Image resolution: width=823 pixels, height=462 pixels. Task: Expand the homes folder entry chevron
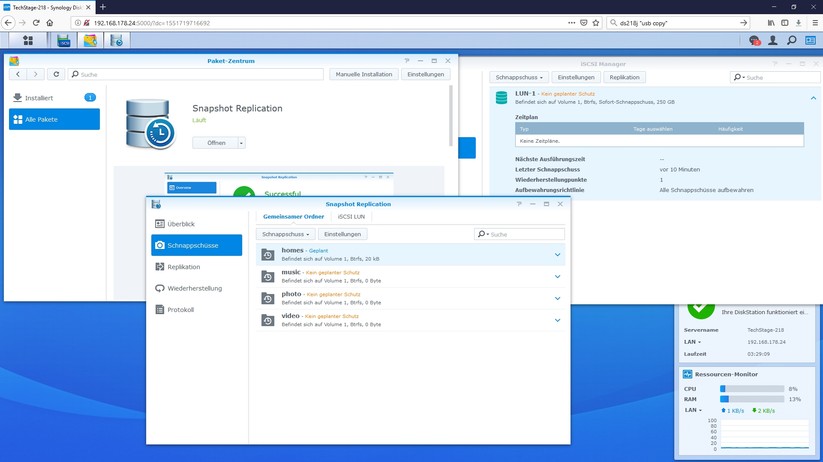(x=557, y=255)
